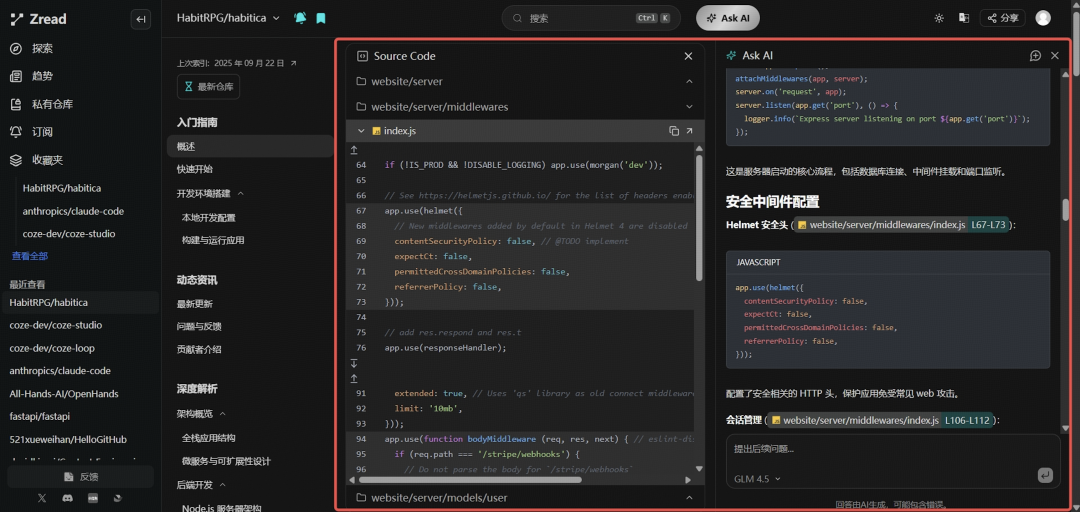Open 构建与运行应用 page
This screenshot has width=1080, height=512.
pyautogui.click(x=213, y=240)
